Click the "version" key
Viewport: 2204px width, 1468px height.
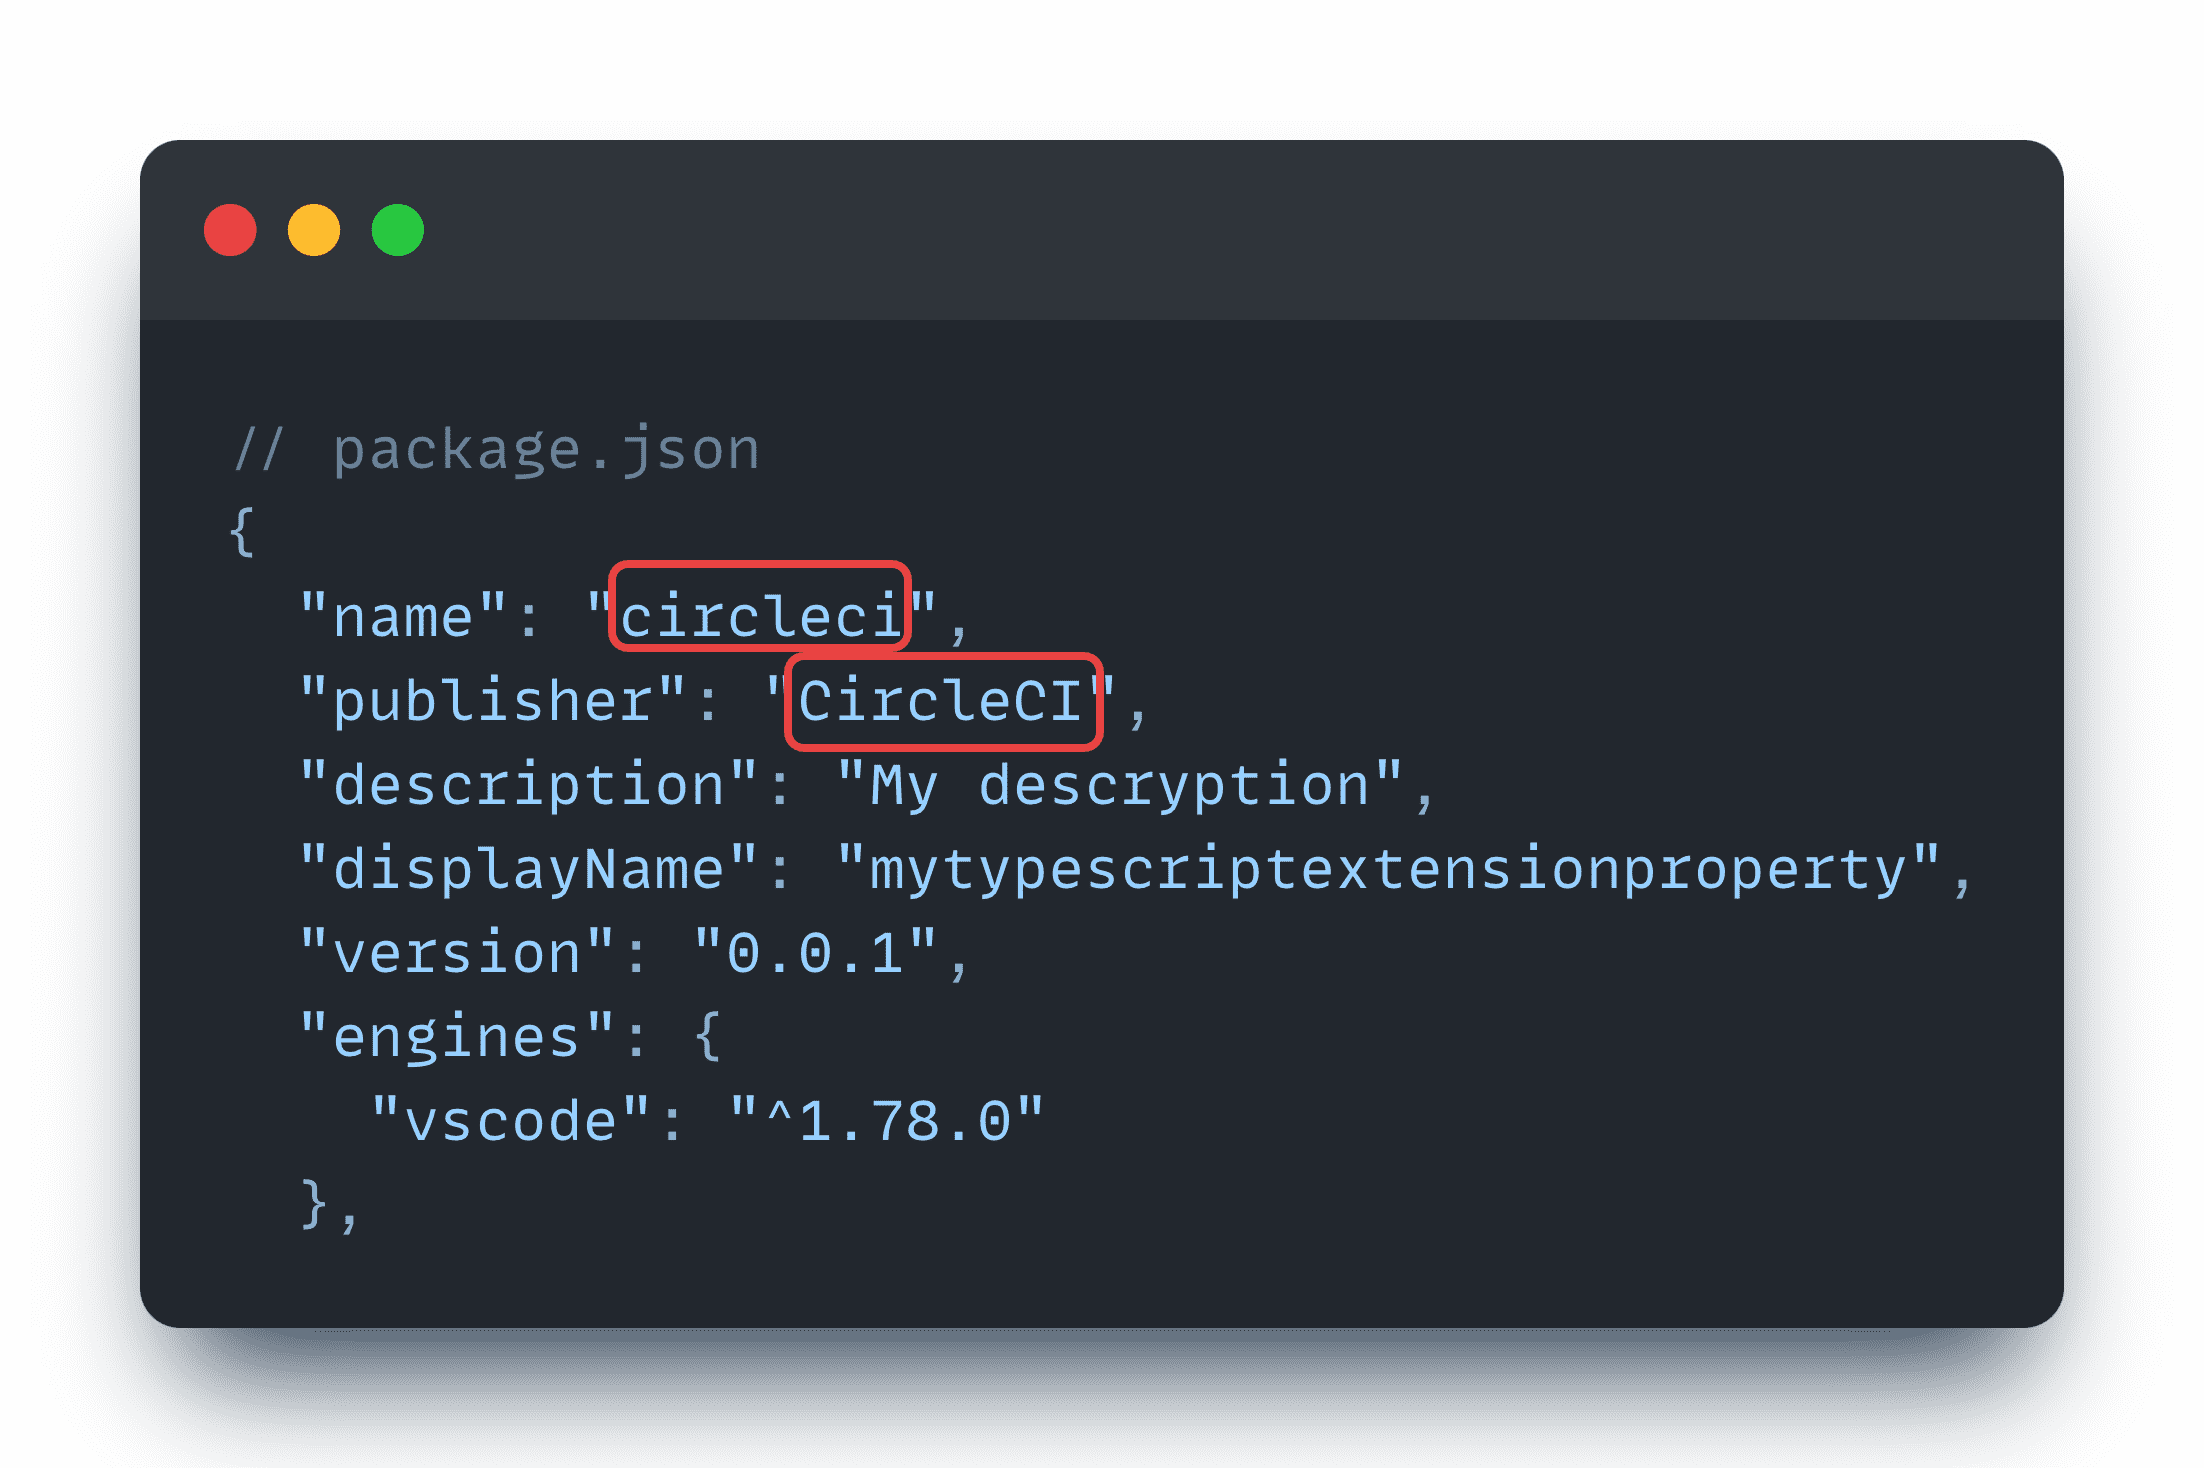[x=457, y=953]
